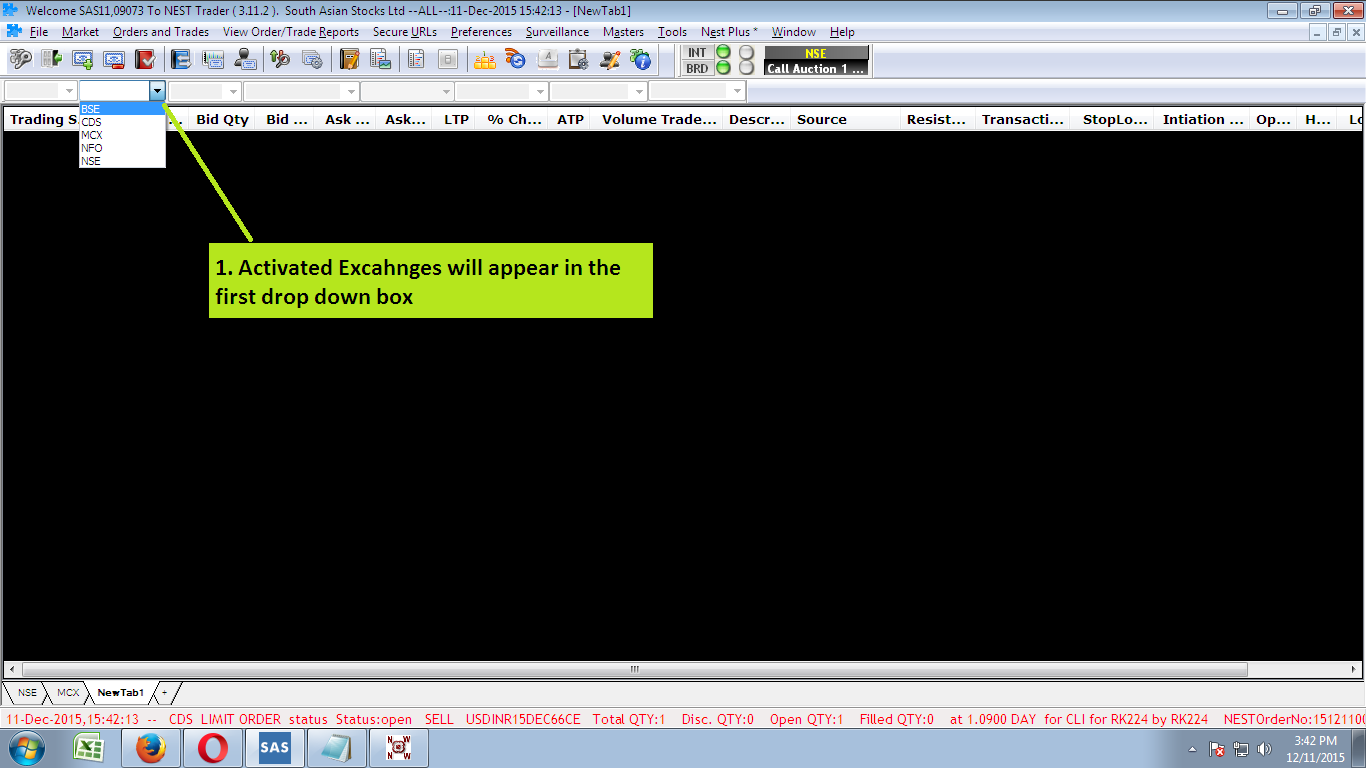Click the taskbar clock showing 3:42 PM
This screenshot has height=768, width=1366.
pos(1315,749)
